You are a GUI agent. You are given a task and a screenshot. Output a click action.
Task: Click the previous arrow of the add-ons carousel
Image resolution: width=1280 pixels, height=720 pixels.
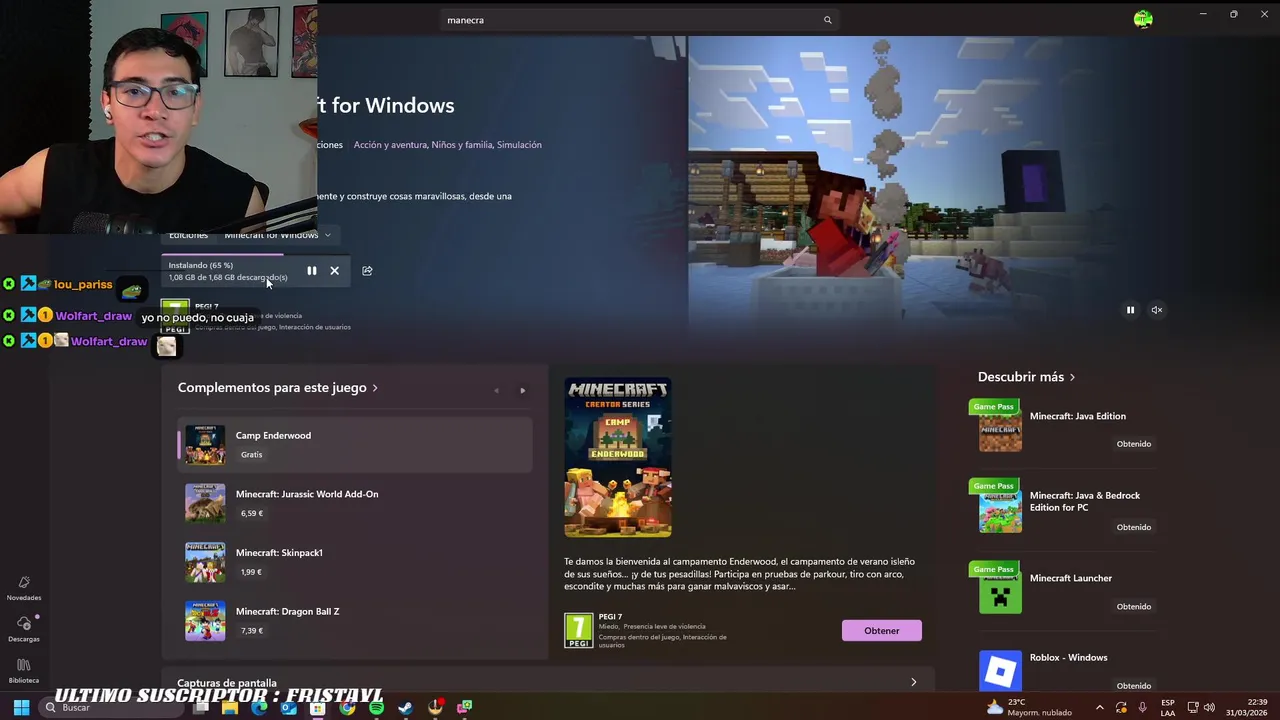click(496, 391)
